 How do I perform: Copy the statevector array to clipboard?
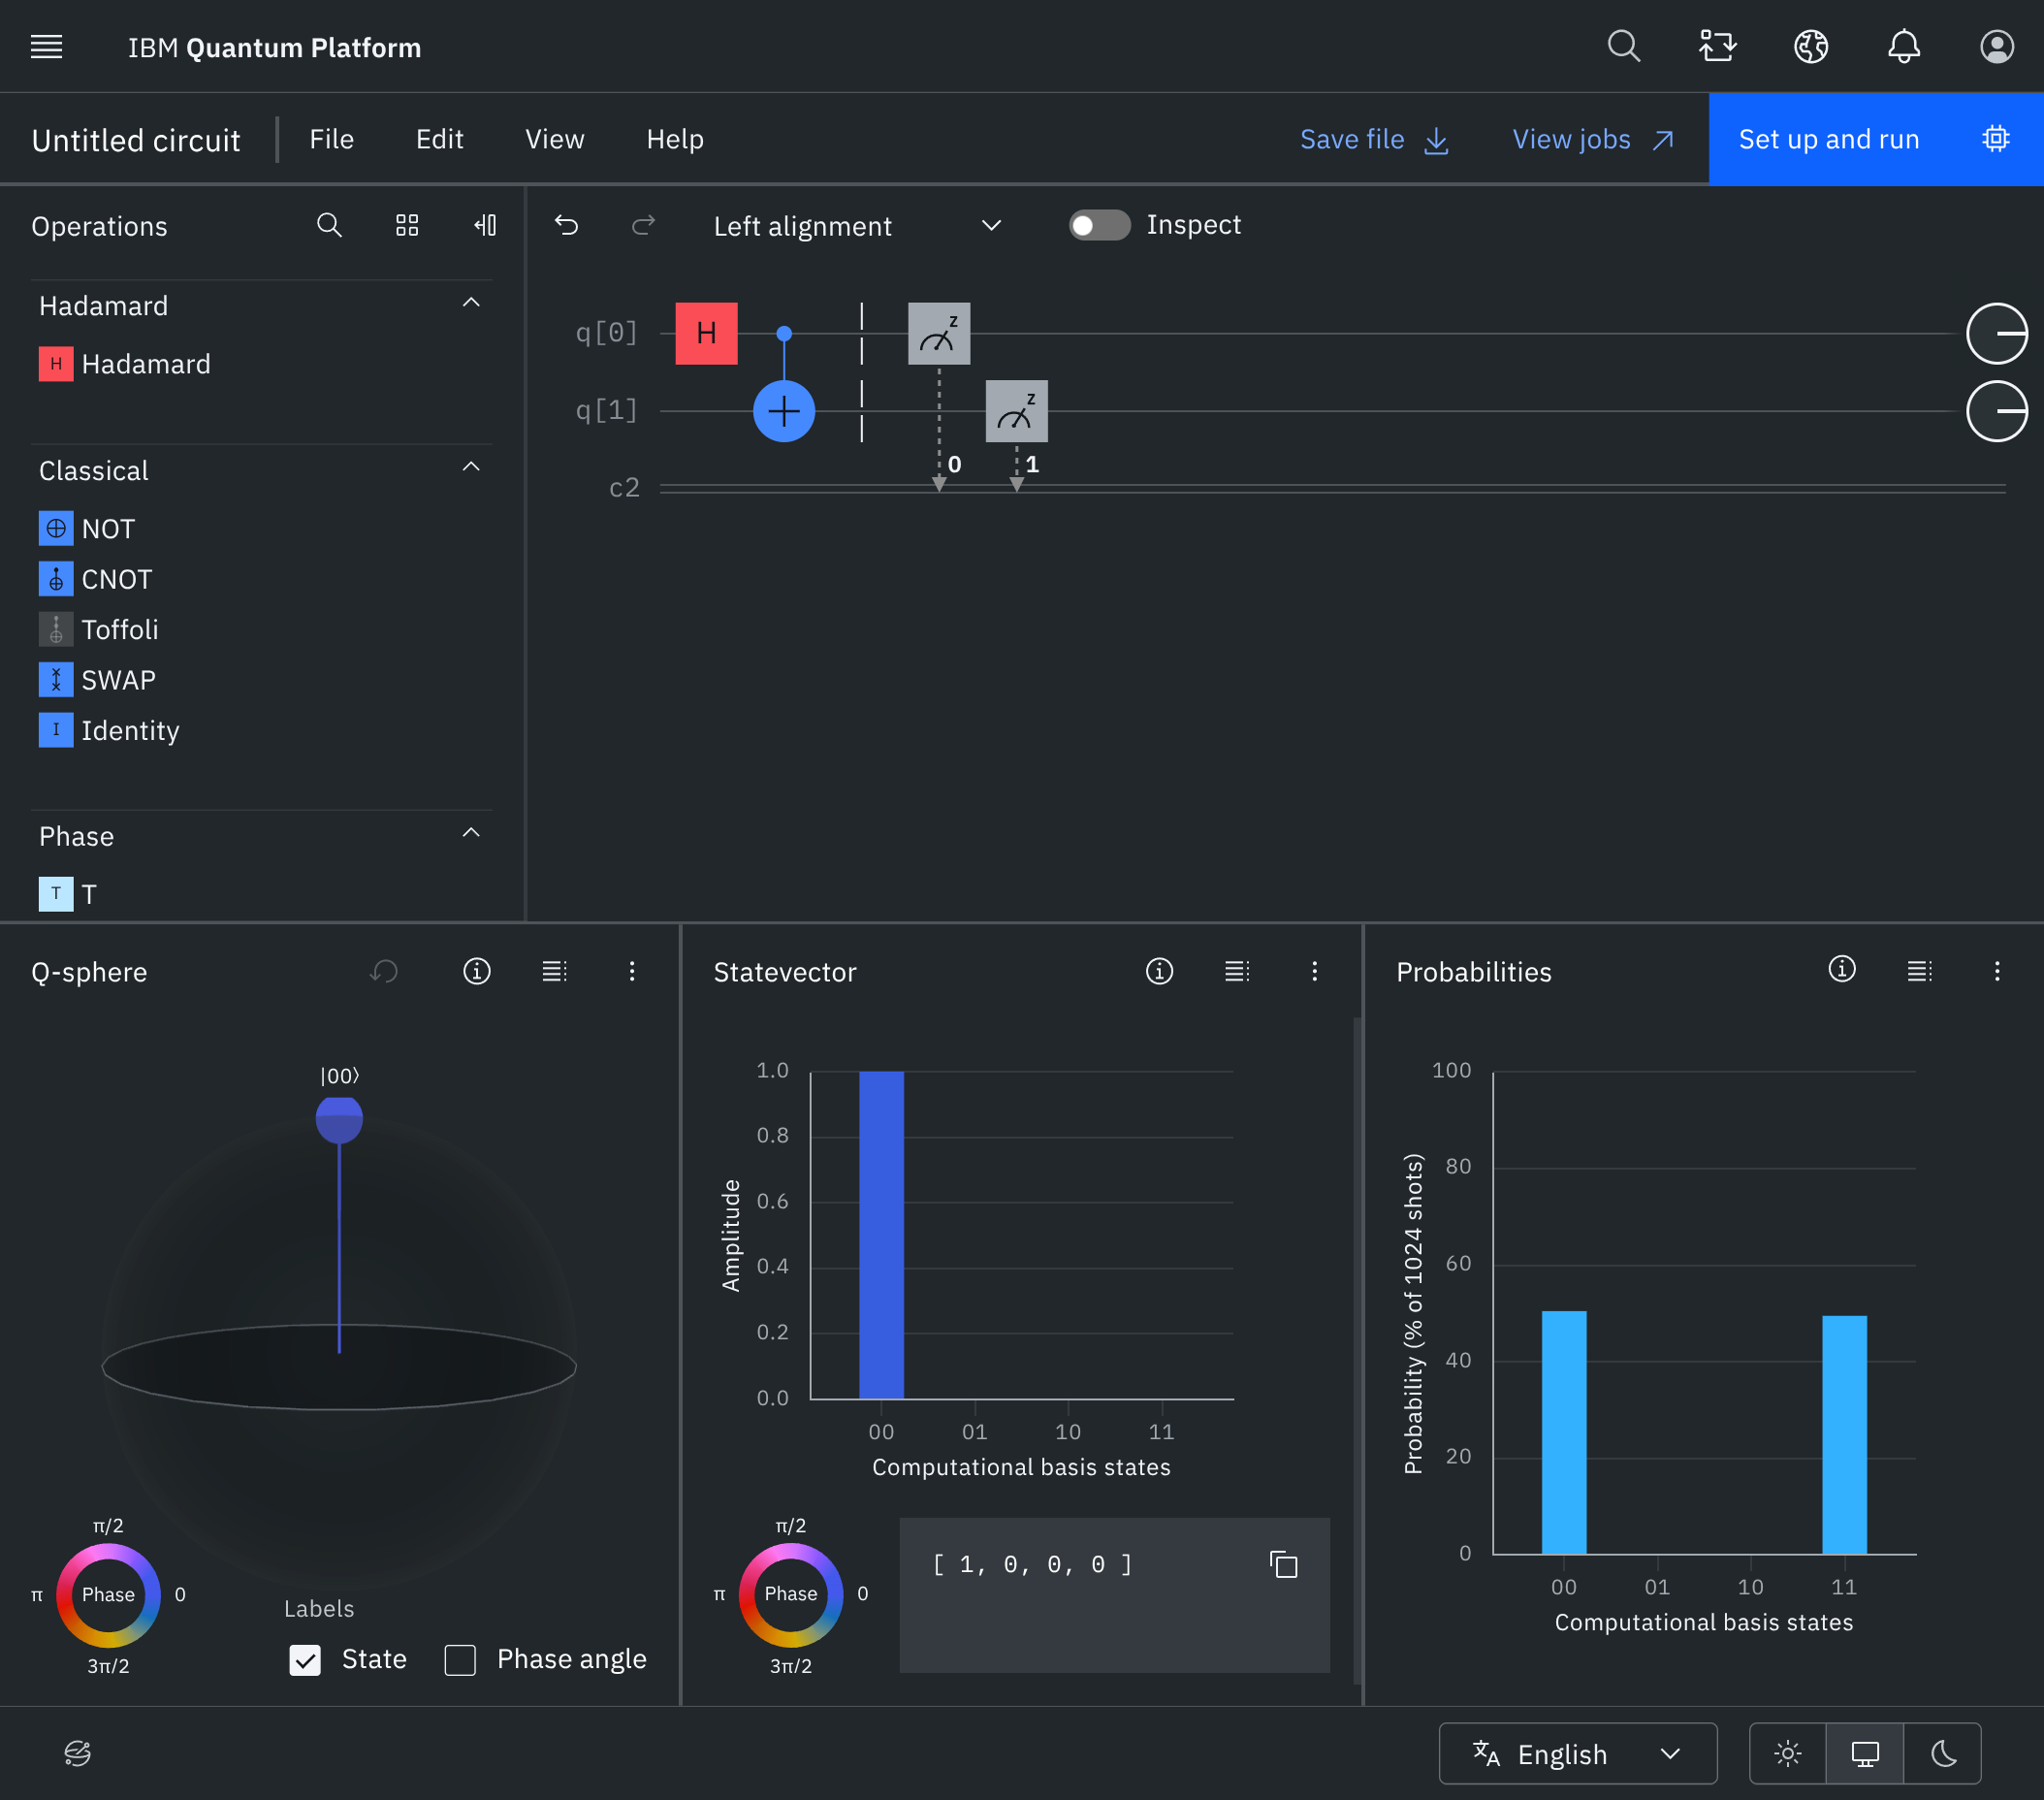pyautogui.click(x=1283, y=1564)
